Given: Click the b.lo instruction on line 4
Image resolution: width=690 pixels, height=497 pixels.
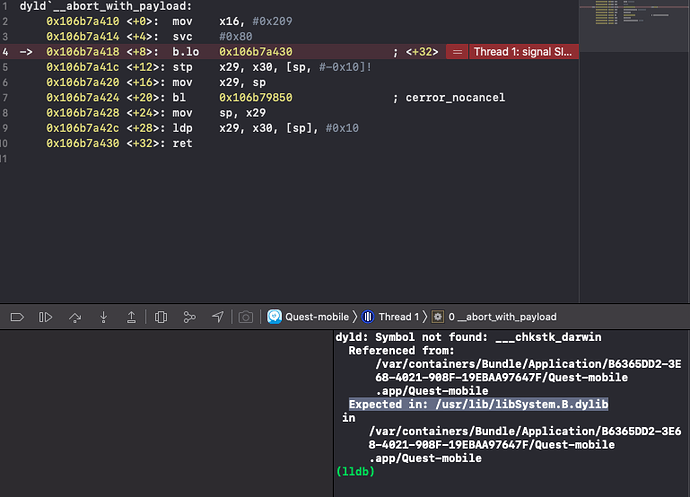Looking at the screenshot, I should pos(185,52).
